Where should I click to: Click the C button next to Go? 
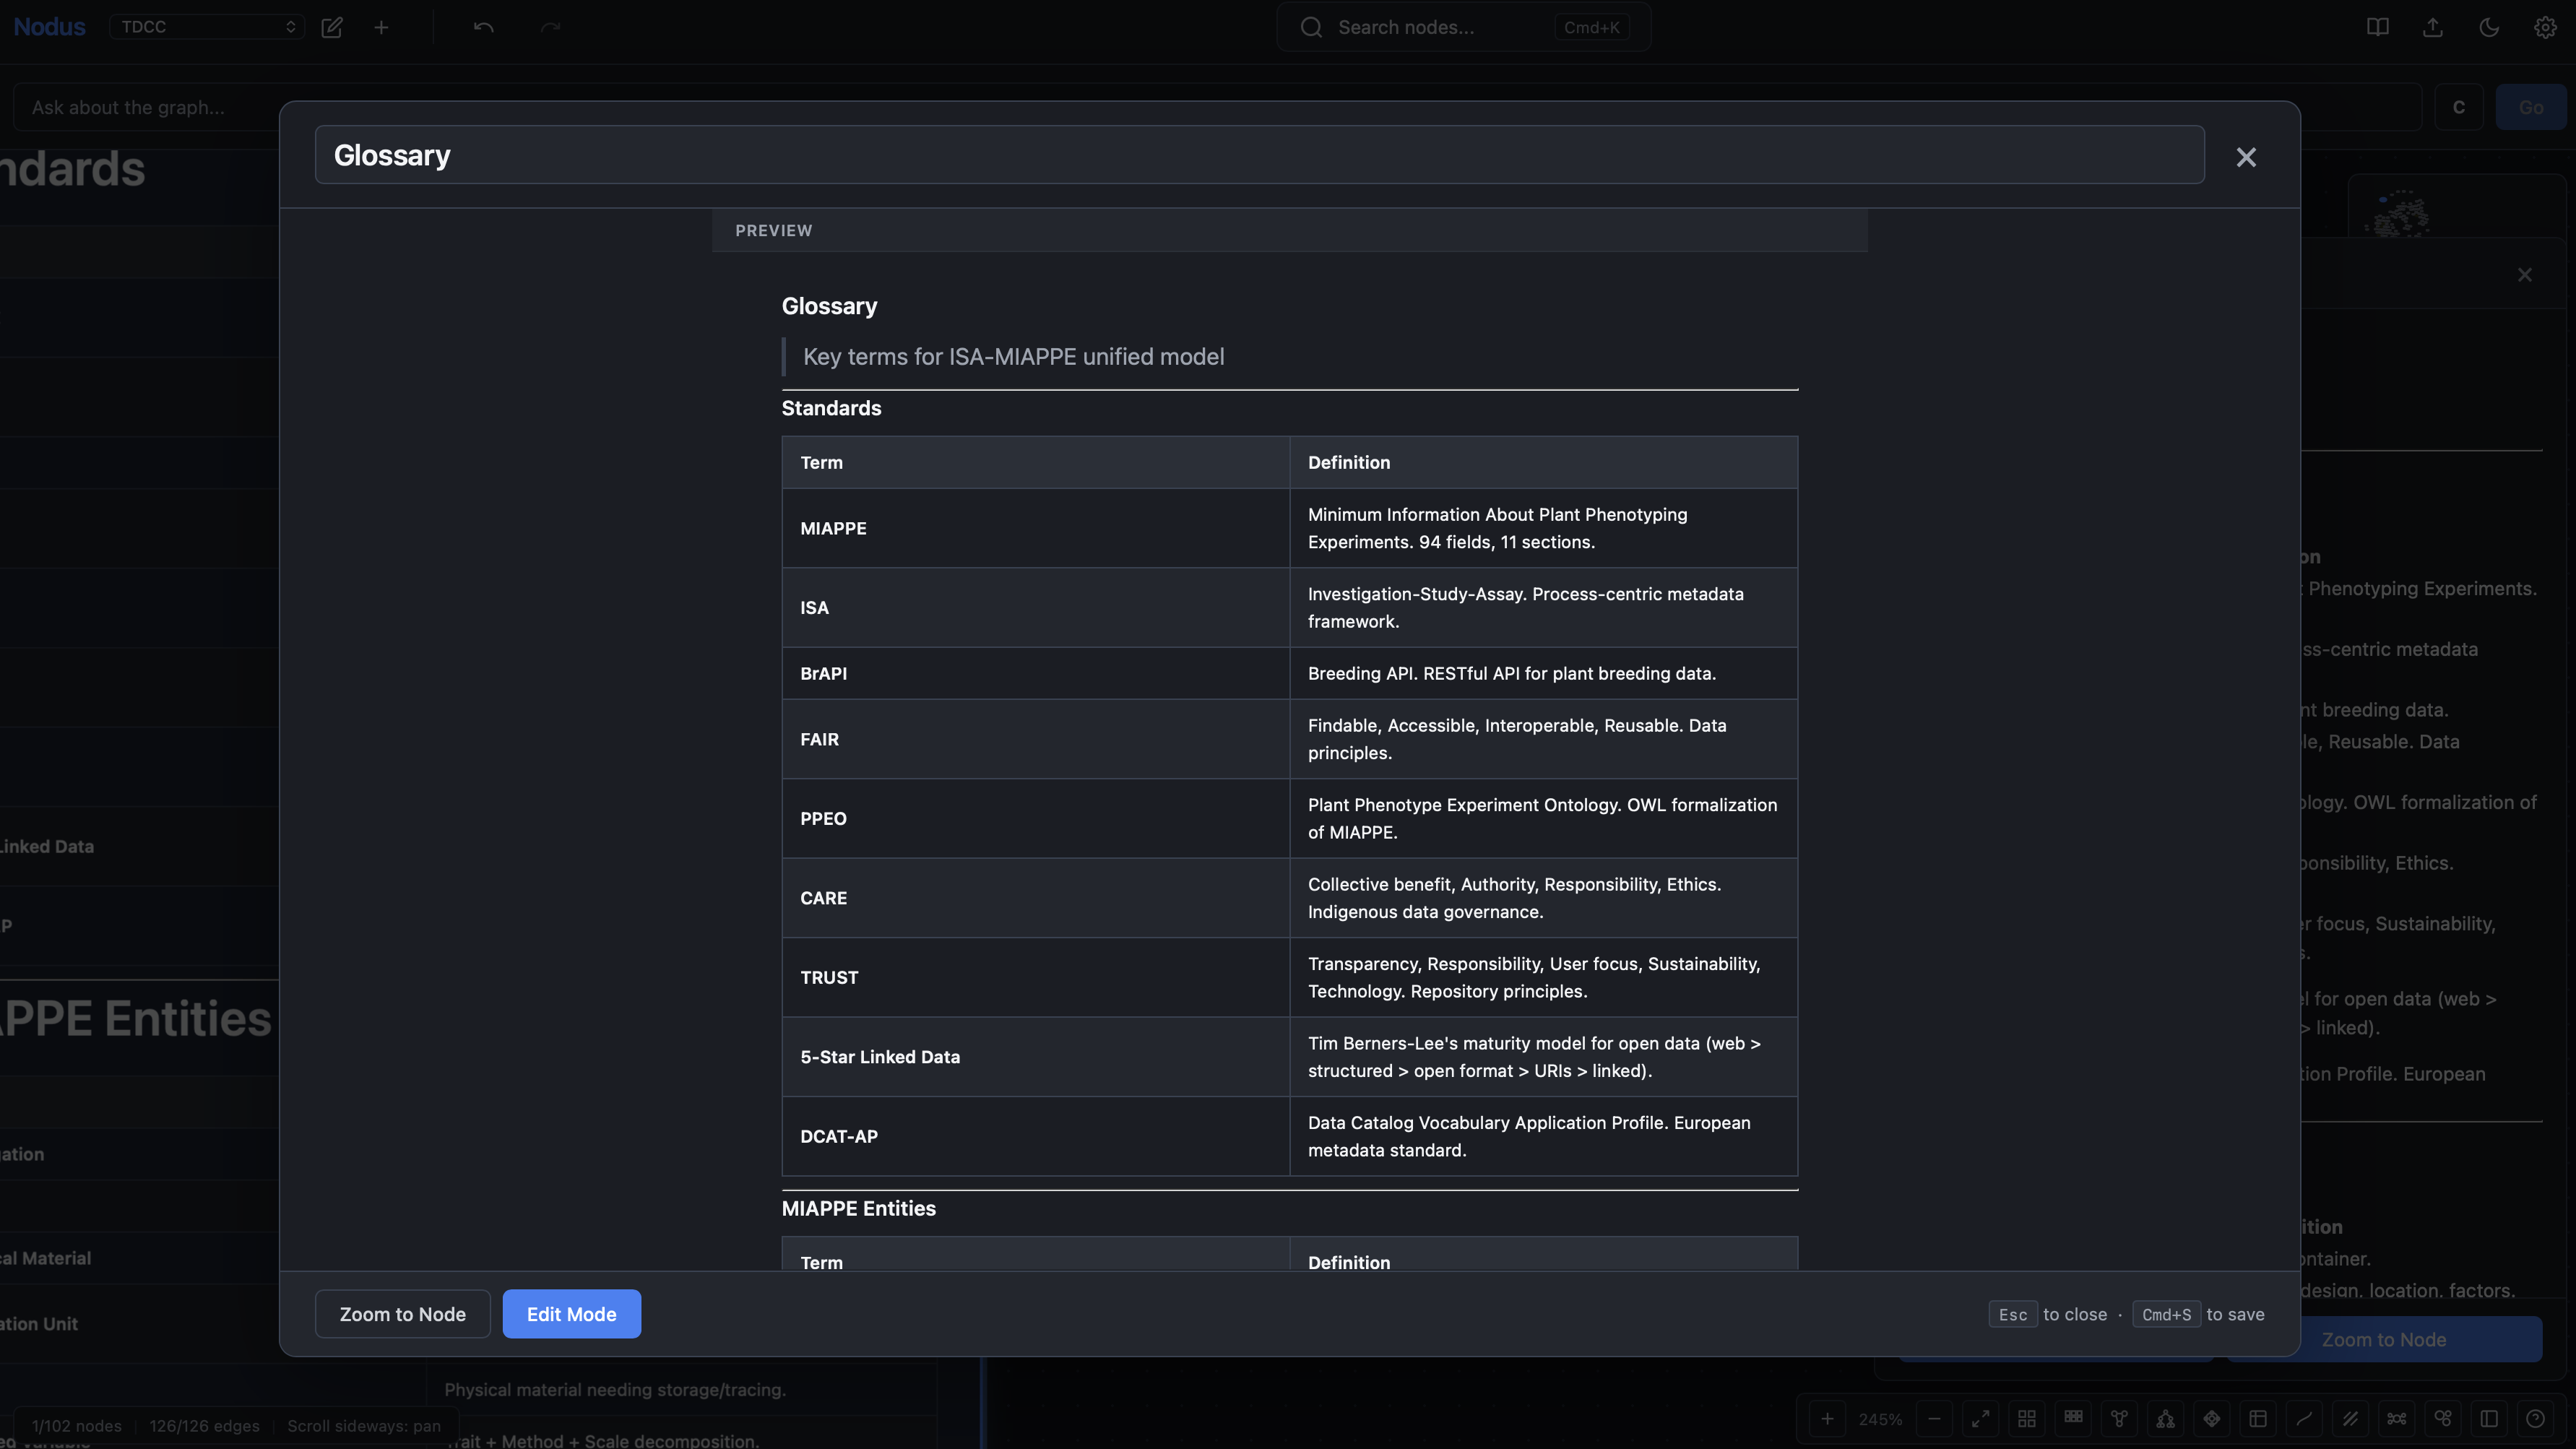2459,107
